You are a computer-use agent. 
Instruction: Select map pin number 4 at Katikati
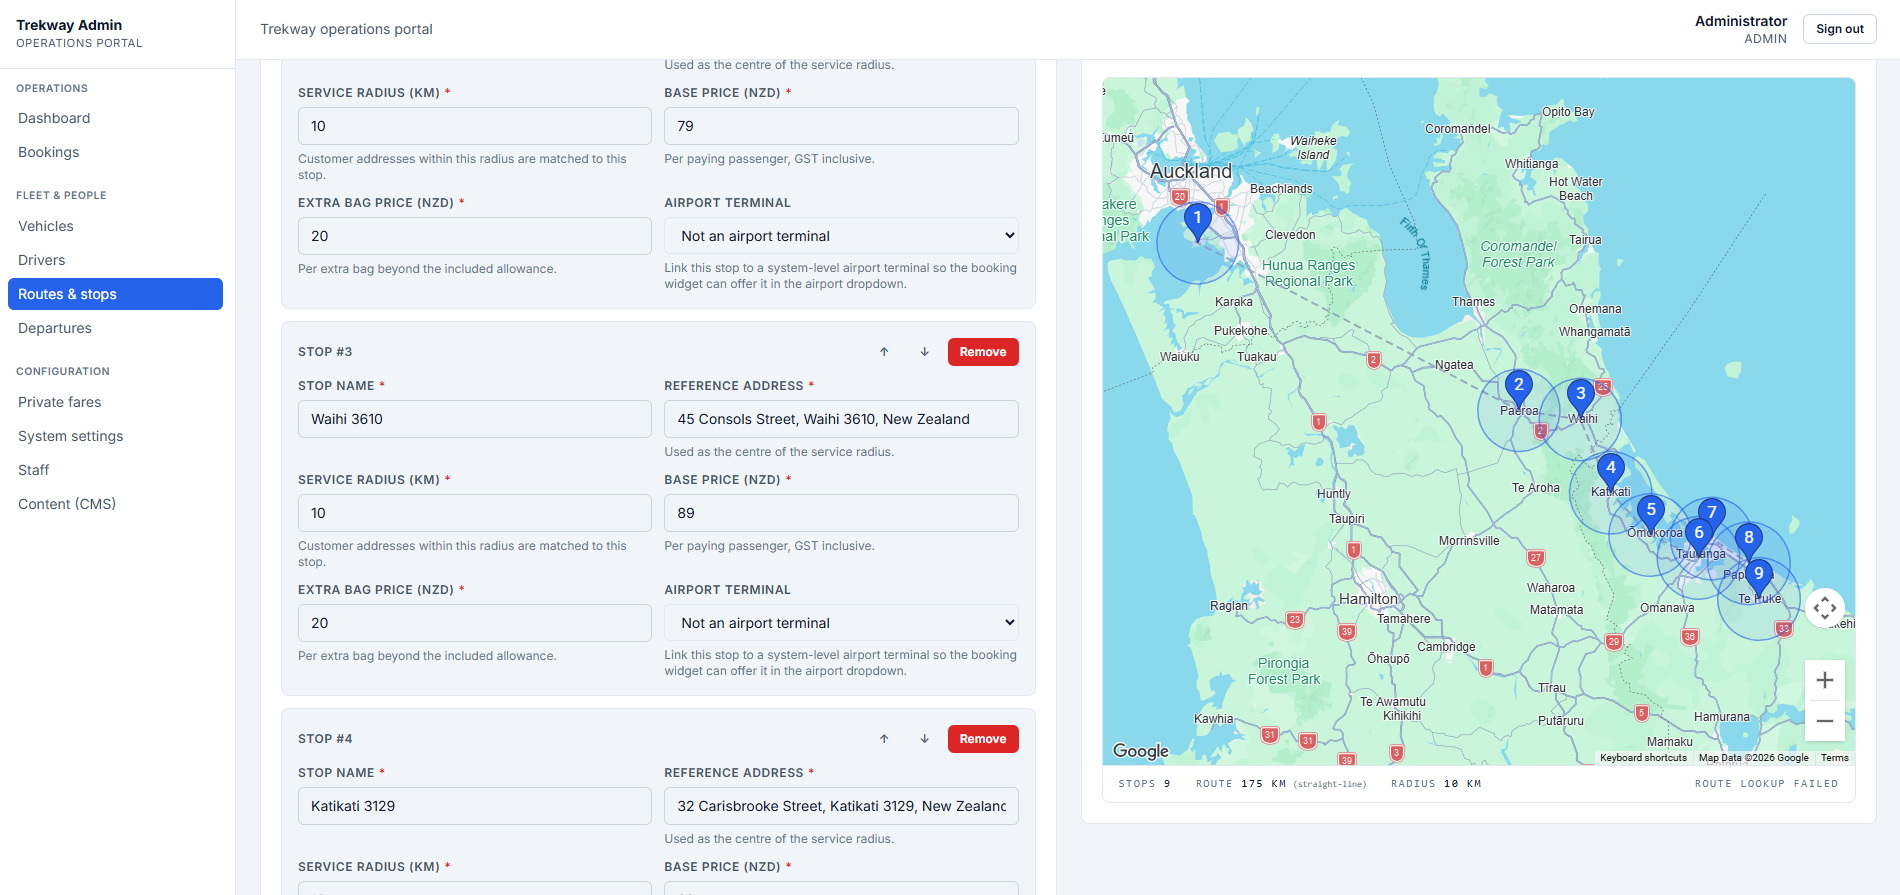click(1611, 471)
